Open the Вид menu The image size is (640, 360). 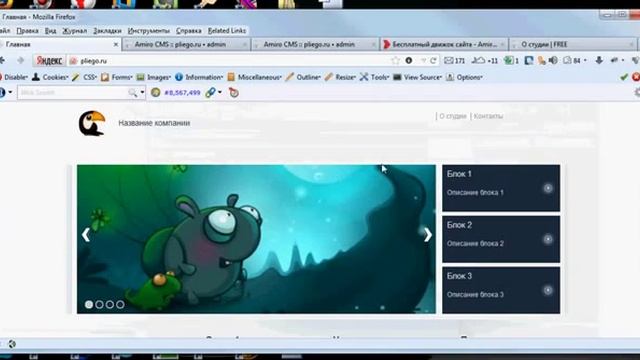51,31
